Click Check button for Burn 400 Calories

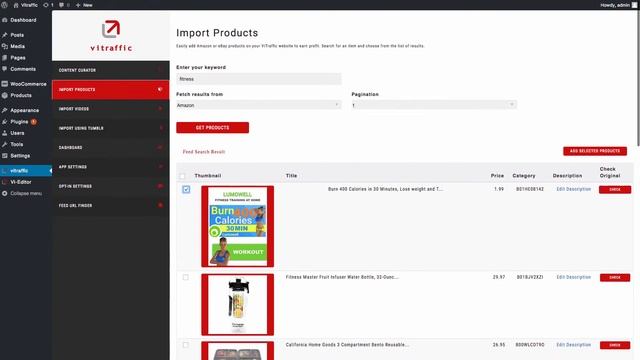(615, 189)
